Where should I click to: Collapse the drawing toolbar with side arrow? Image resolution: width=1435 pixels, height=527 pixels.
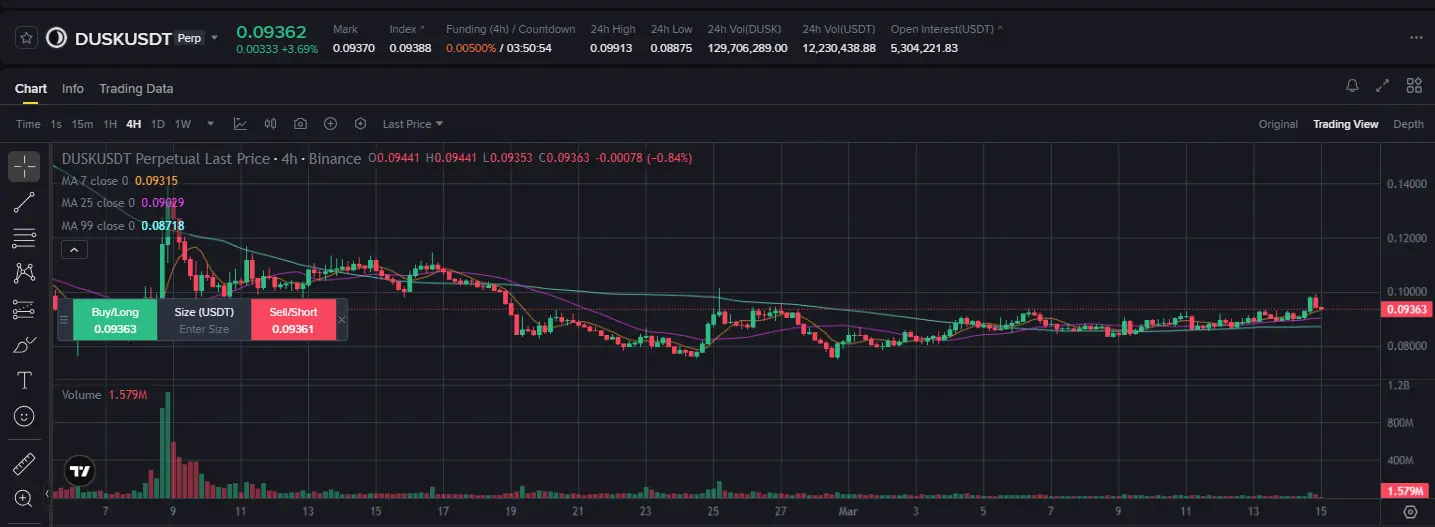point(47,494)
